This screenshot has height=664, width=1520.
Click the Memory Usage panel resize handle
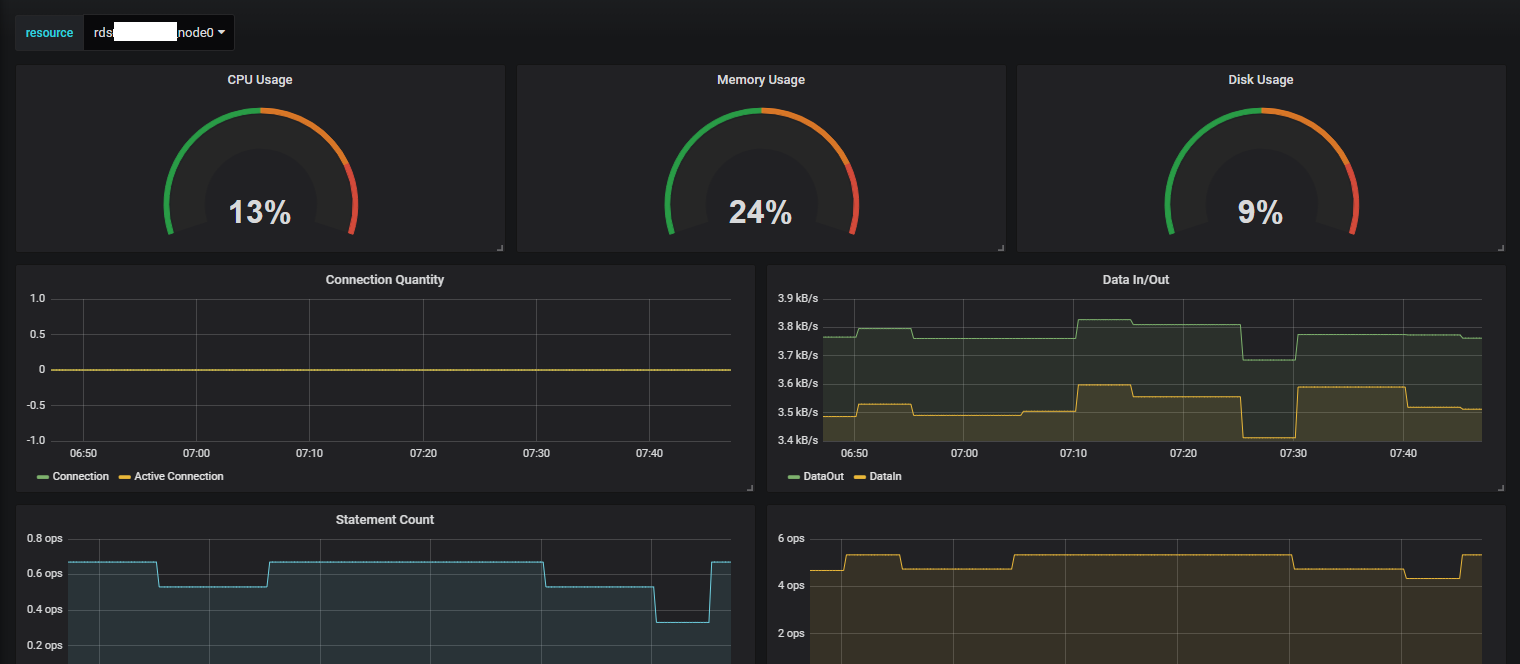click(1001, 247)
